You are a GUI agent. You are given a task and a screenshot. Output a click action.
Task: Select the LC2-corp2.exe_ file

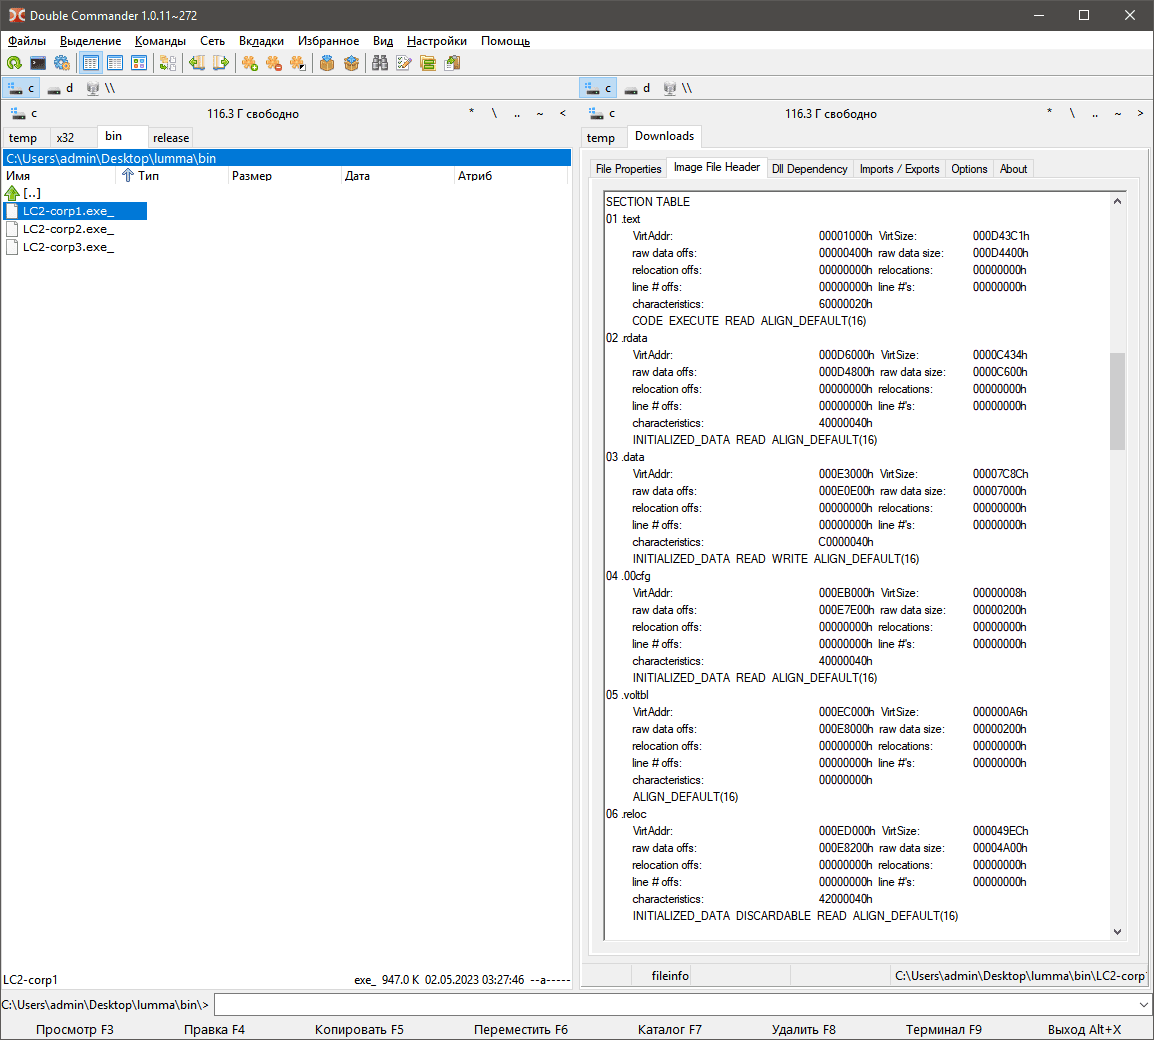(x=68, y=229)
